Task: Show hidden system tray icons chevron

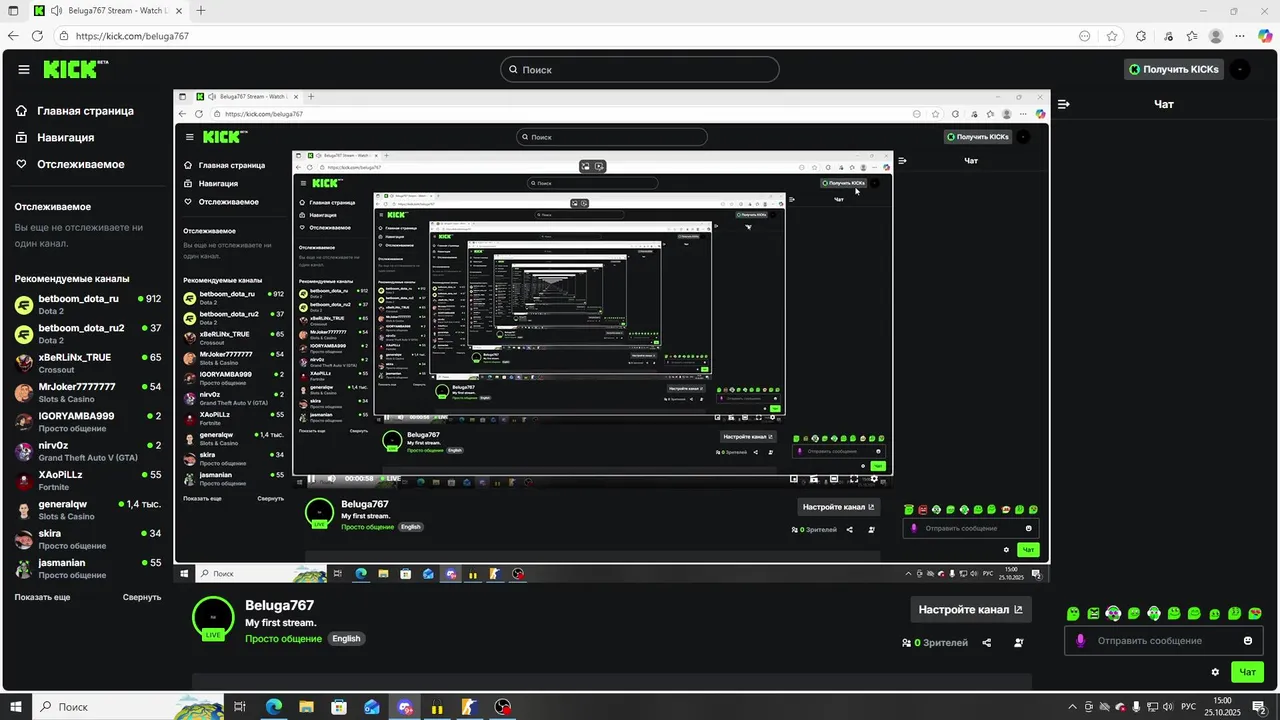Action: [x=1071, y=707]
